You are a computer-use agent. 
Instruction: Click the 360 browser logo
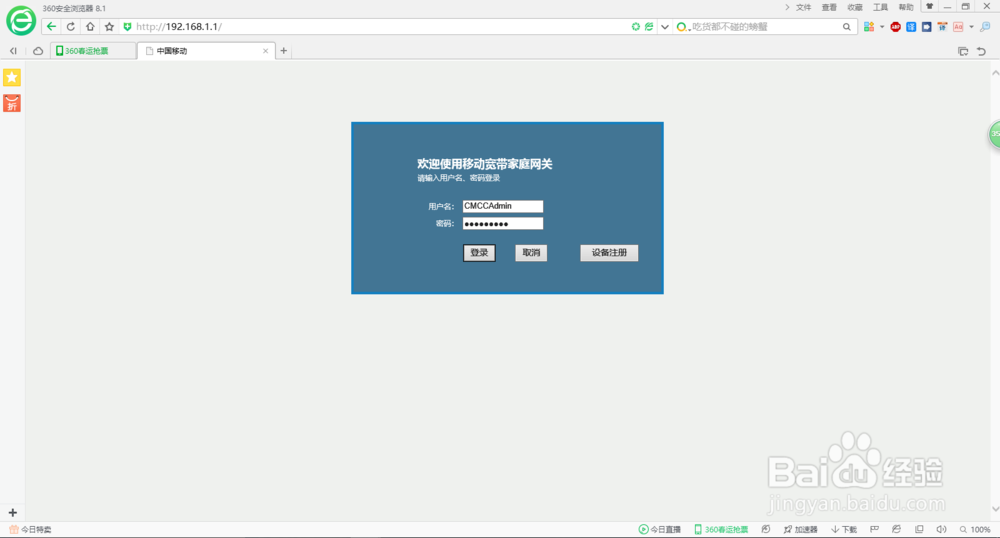point(21,20)
